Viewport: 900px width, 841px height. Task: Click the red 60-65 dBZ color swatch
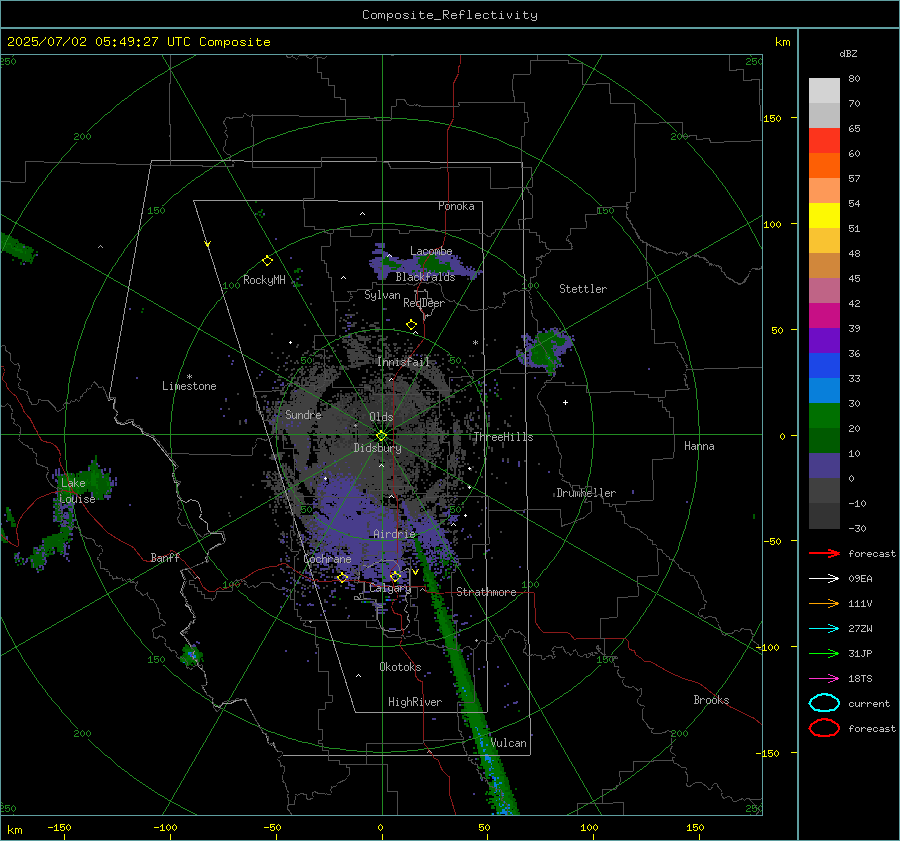pyautogui.click(x=824, y=141)
